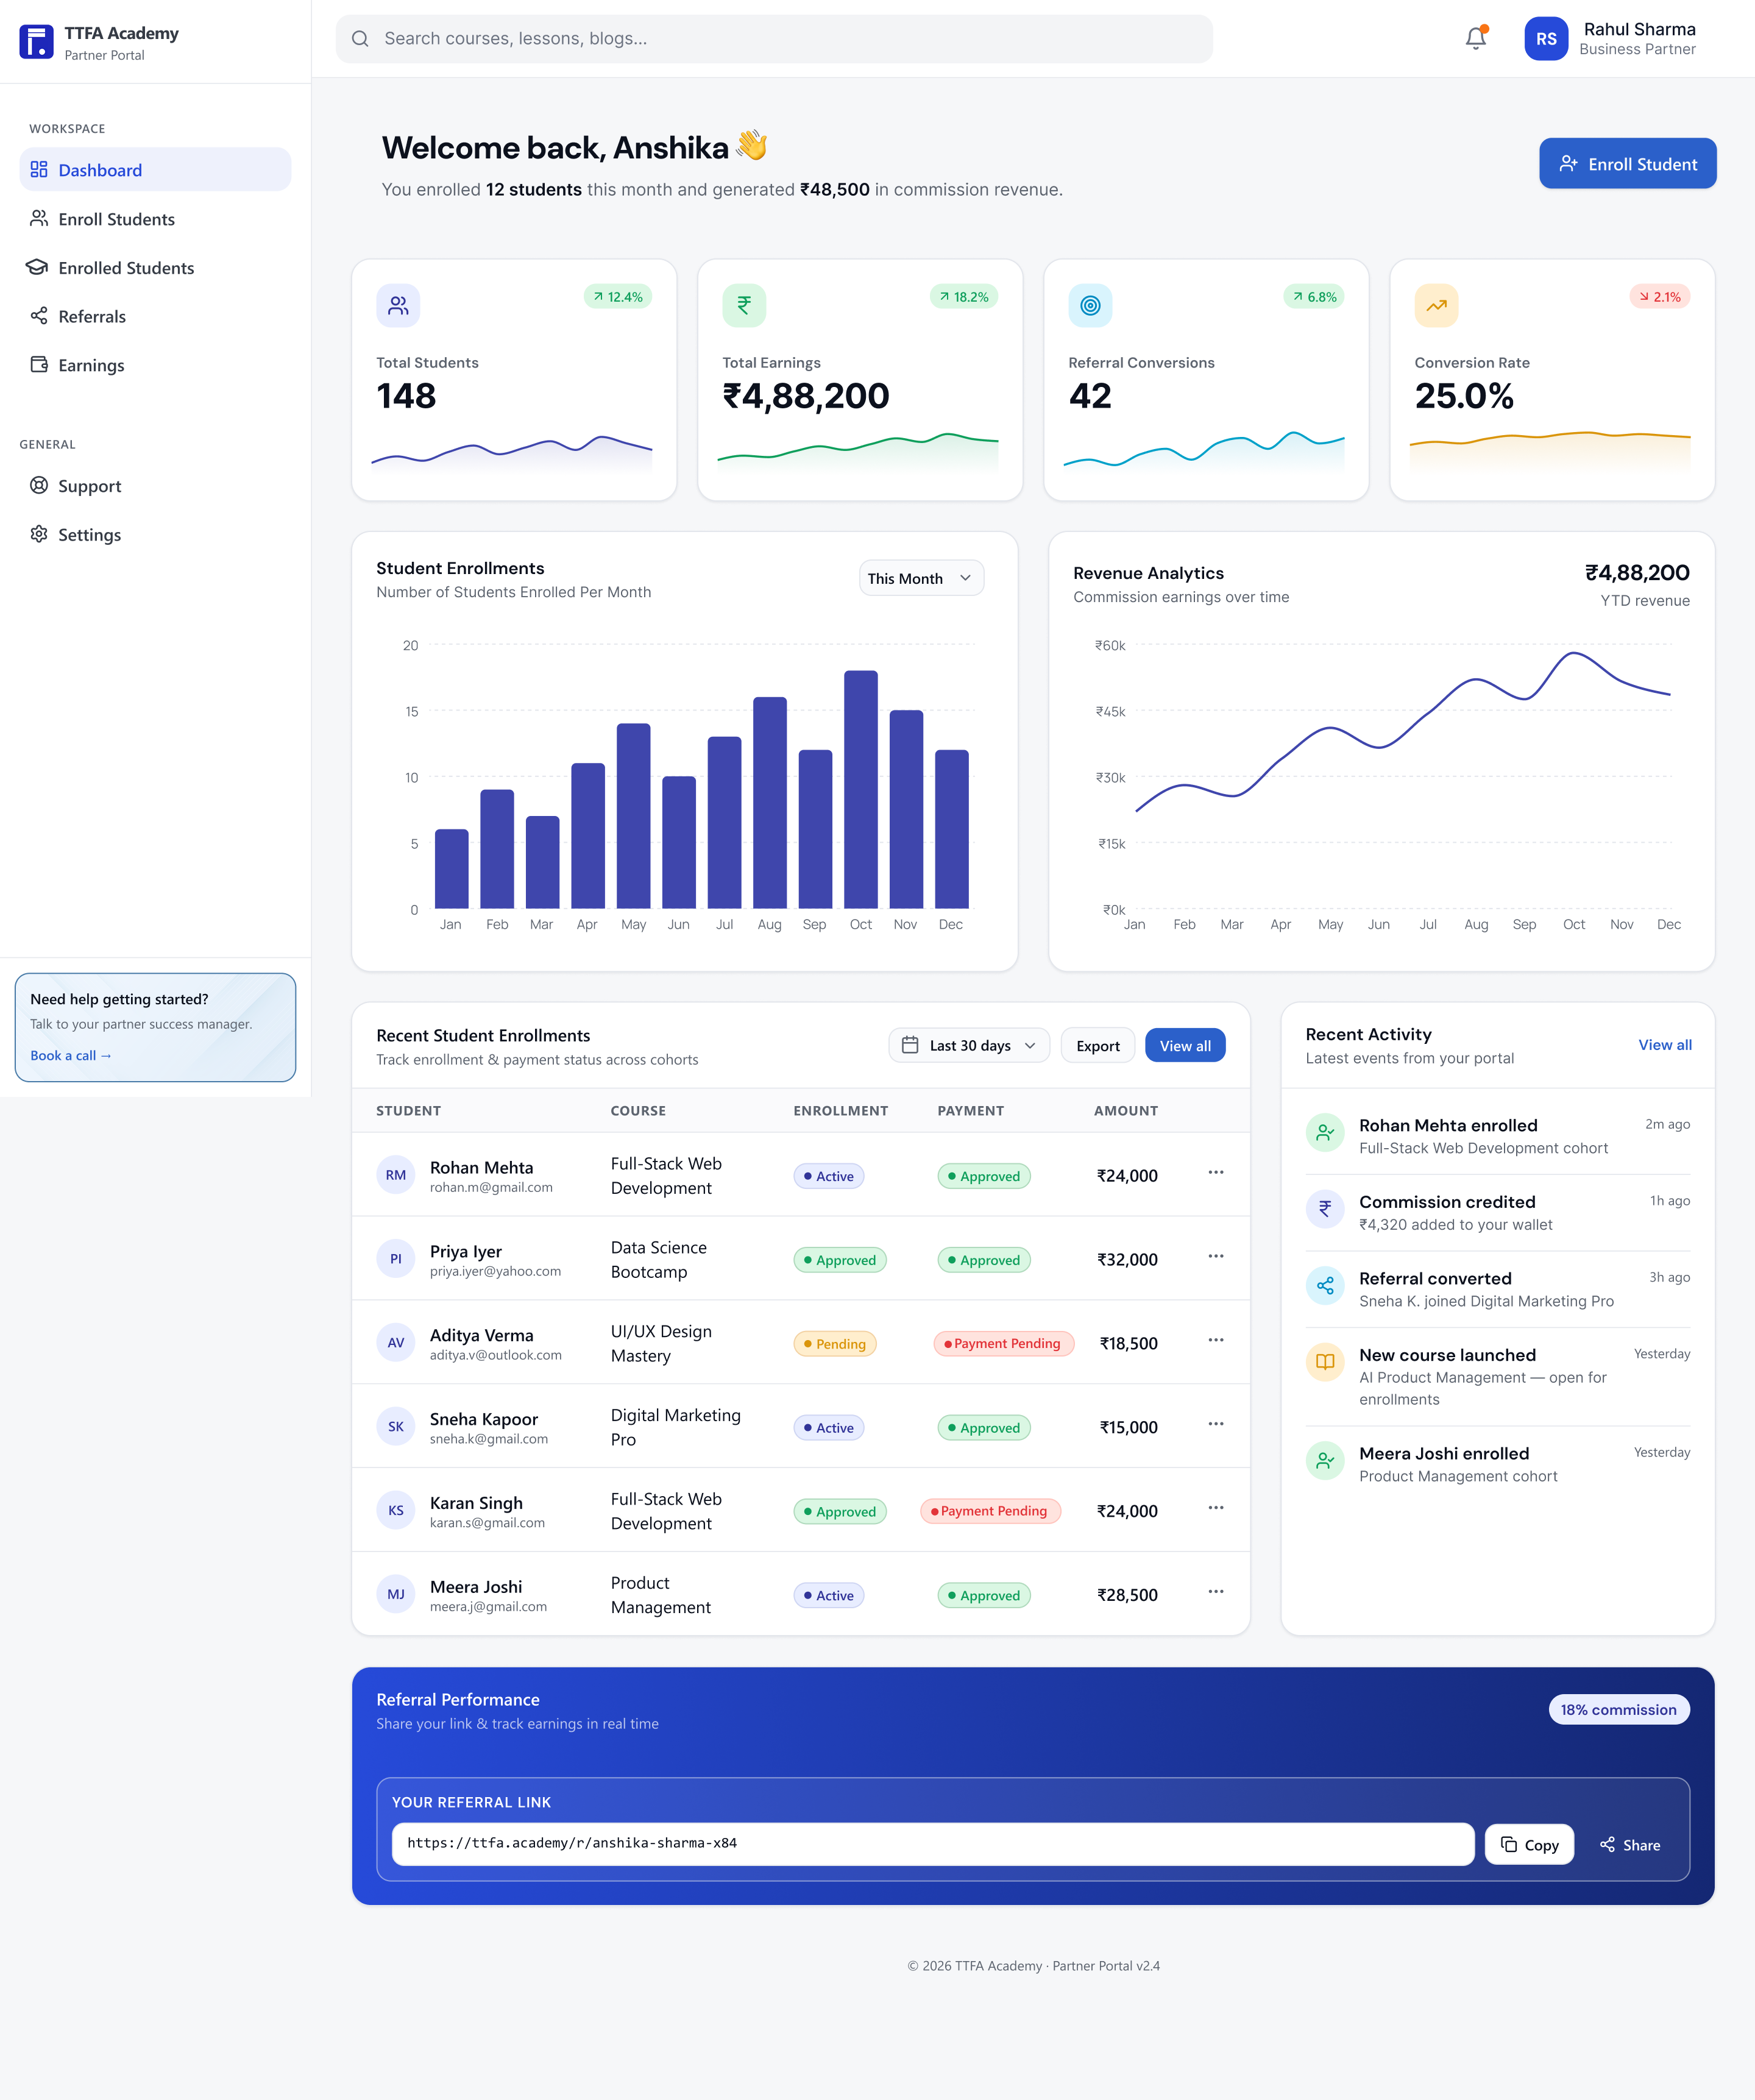Click the Total Students card icon
The height and width of the screenshot is (2100, 1755).
click(398, 305)
